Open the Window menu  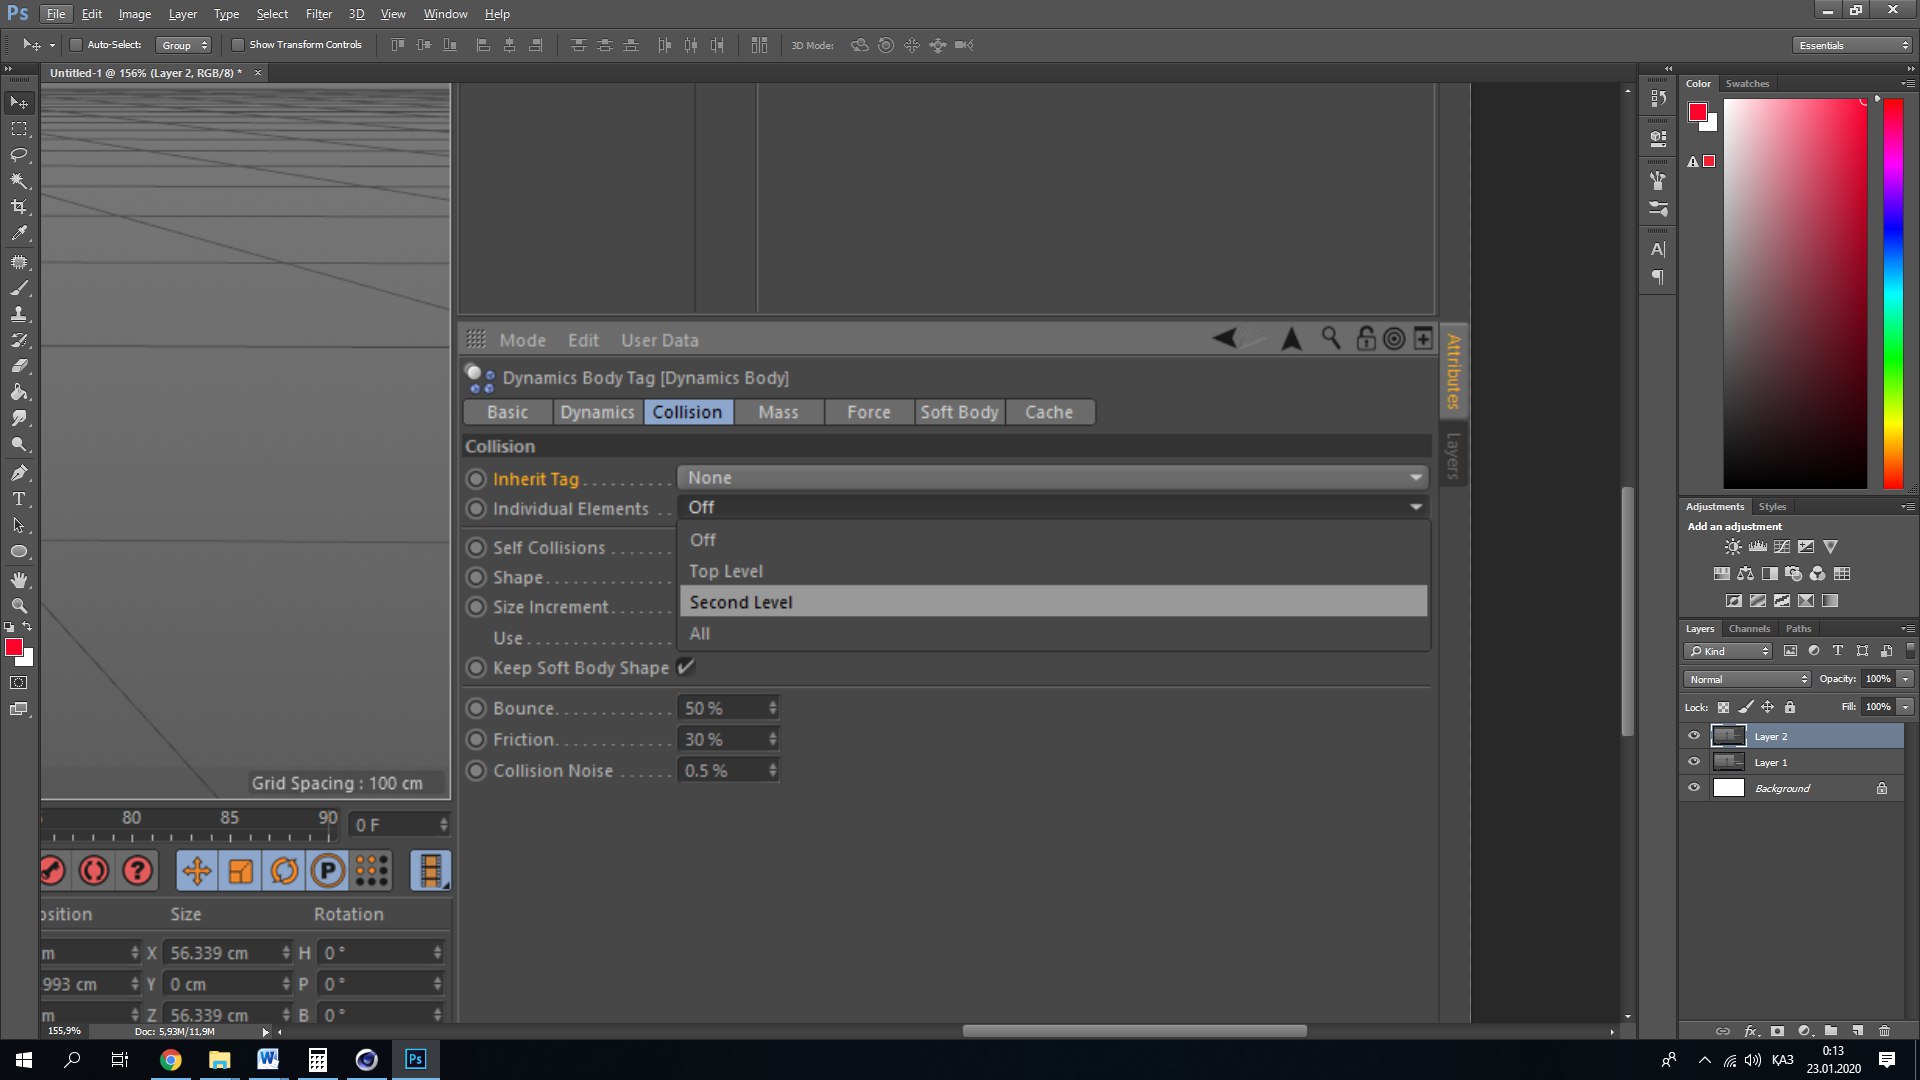pyautogui.click(x=445, y=14)
